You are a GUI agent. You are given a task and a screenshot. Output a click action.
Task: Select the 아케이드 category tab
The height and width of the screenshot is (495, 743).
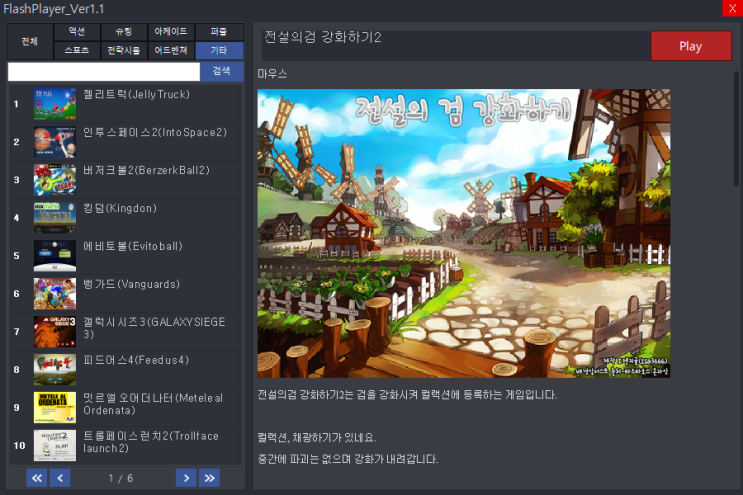click(x=171, y=32)
